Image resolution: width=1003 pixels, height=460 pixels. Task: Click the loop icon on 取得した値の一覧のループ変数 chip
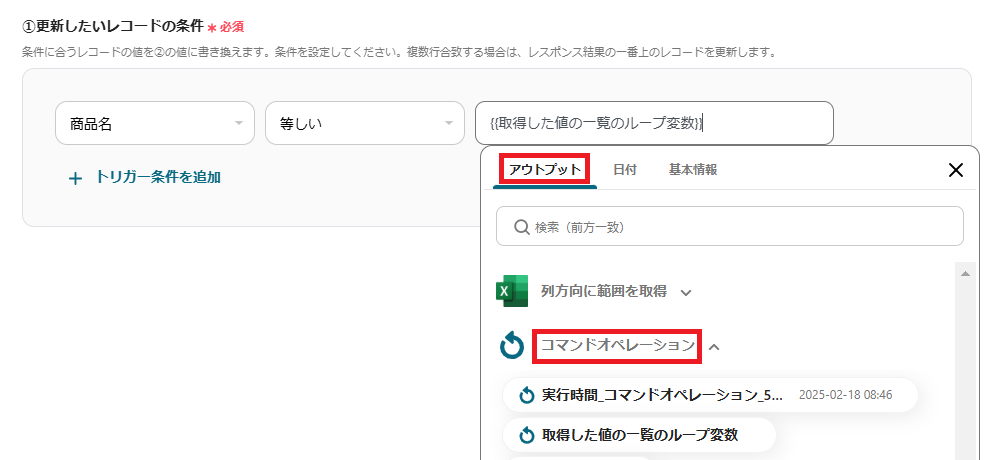click(526, 436)
